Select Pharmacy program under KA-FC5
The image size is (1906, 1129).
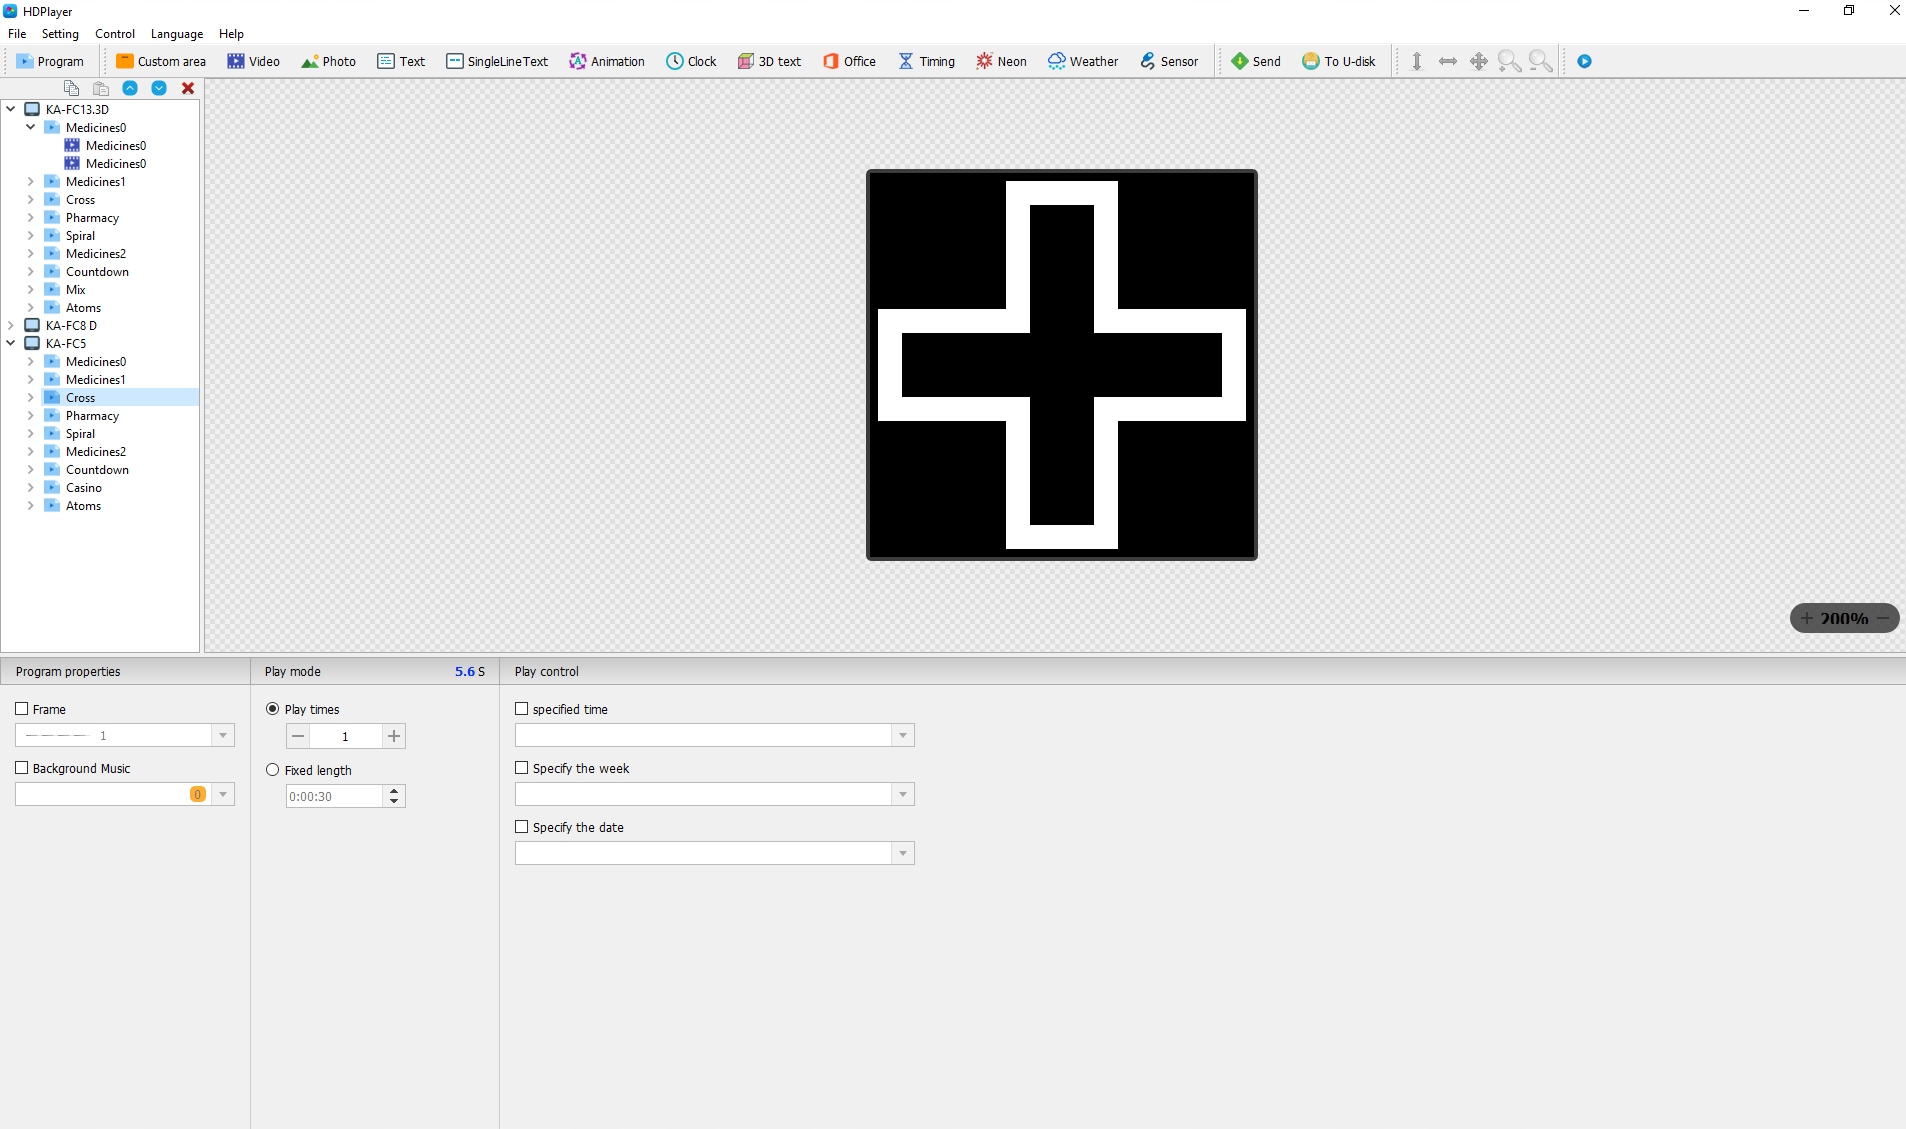coord(92,416)
